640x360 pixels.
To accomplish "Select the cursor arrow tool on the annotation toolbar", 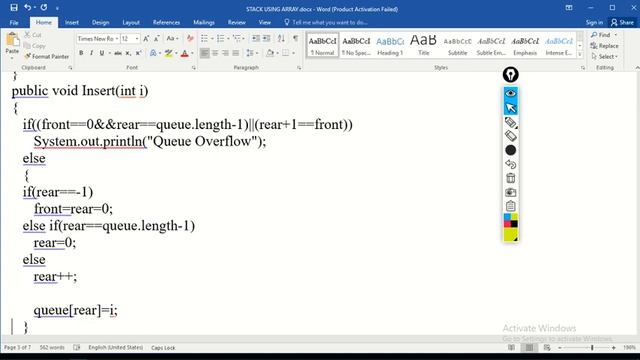I will pyautogui.click(x=511, y=108).
